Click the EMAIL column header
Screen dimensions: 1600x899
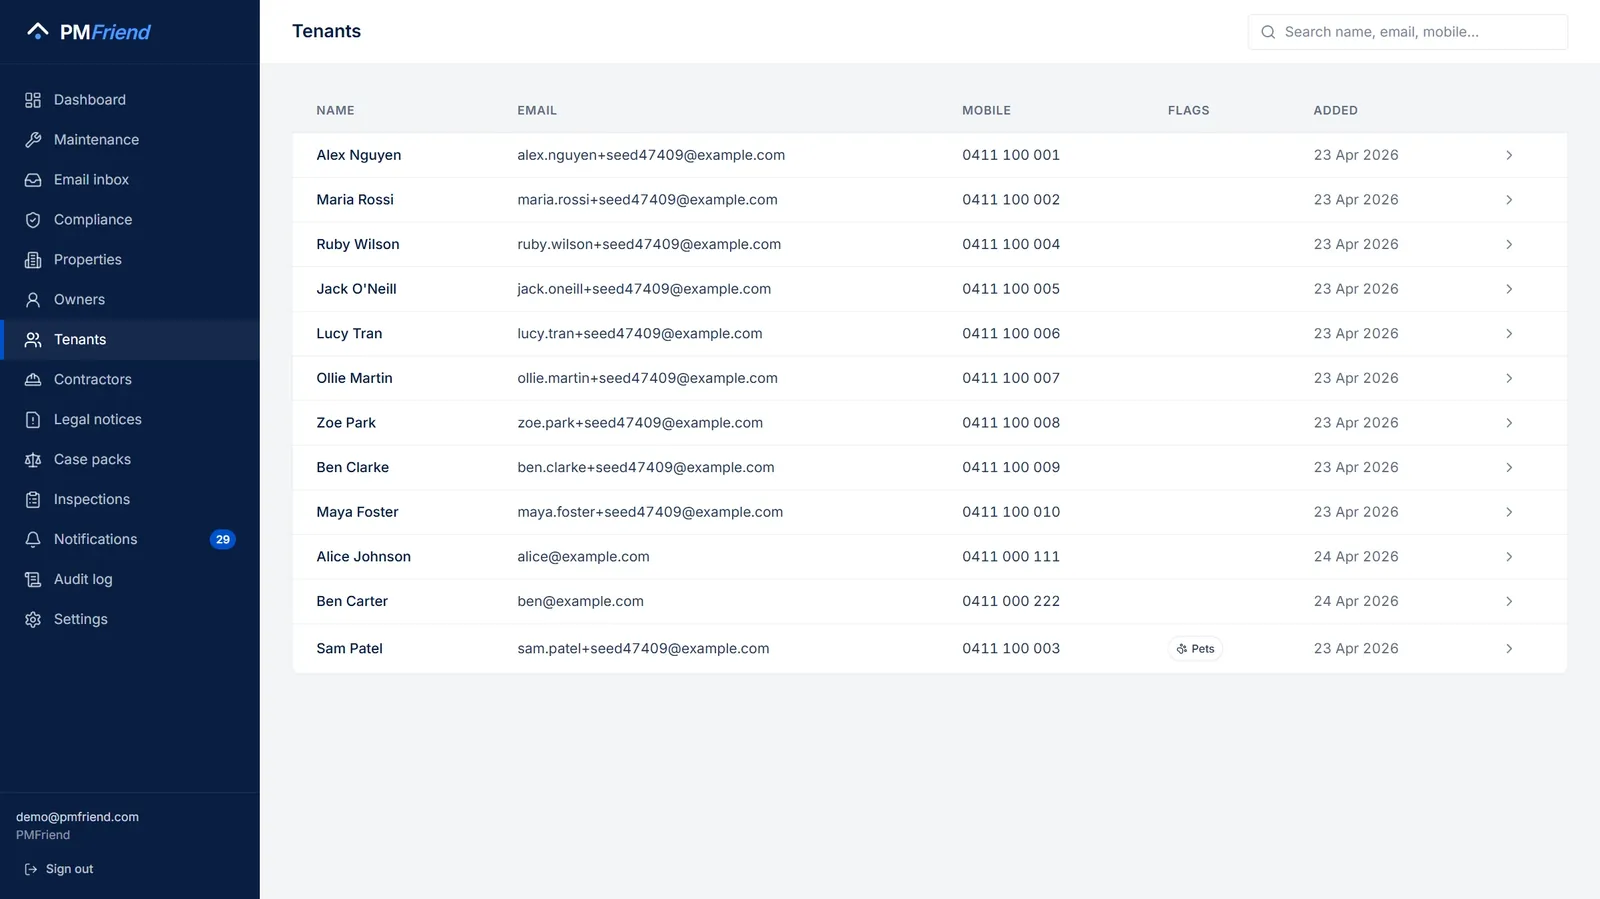click(537, 110)
